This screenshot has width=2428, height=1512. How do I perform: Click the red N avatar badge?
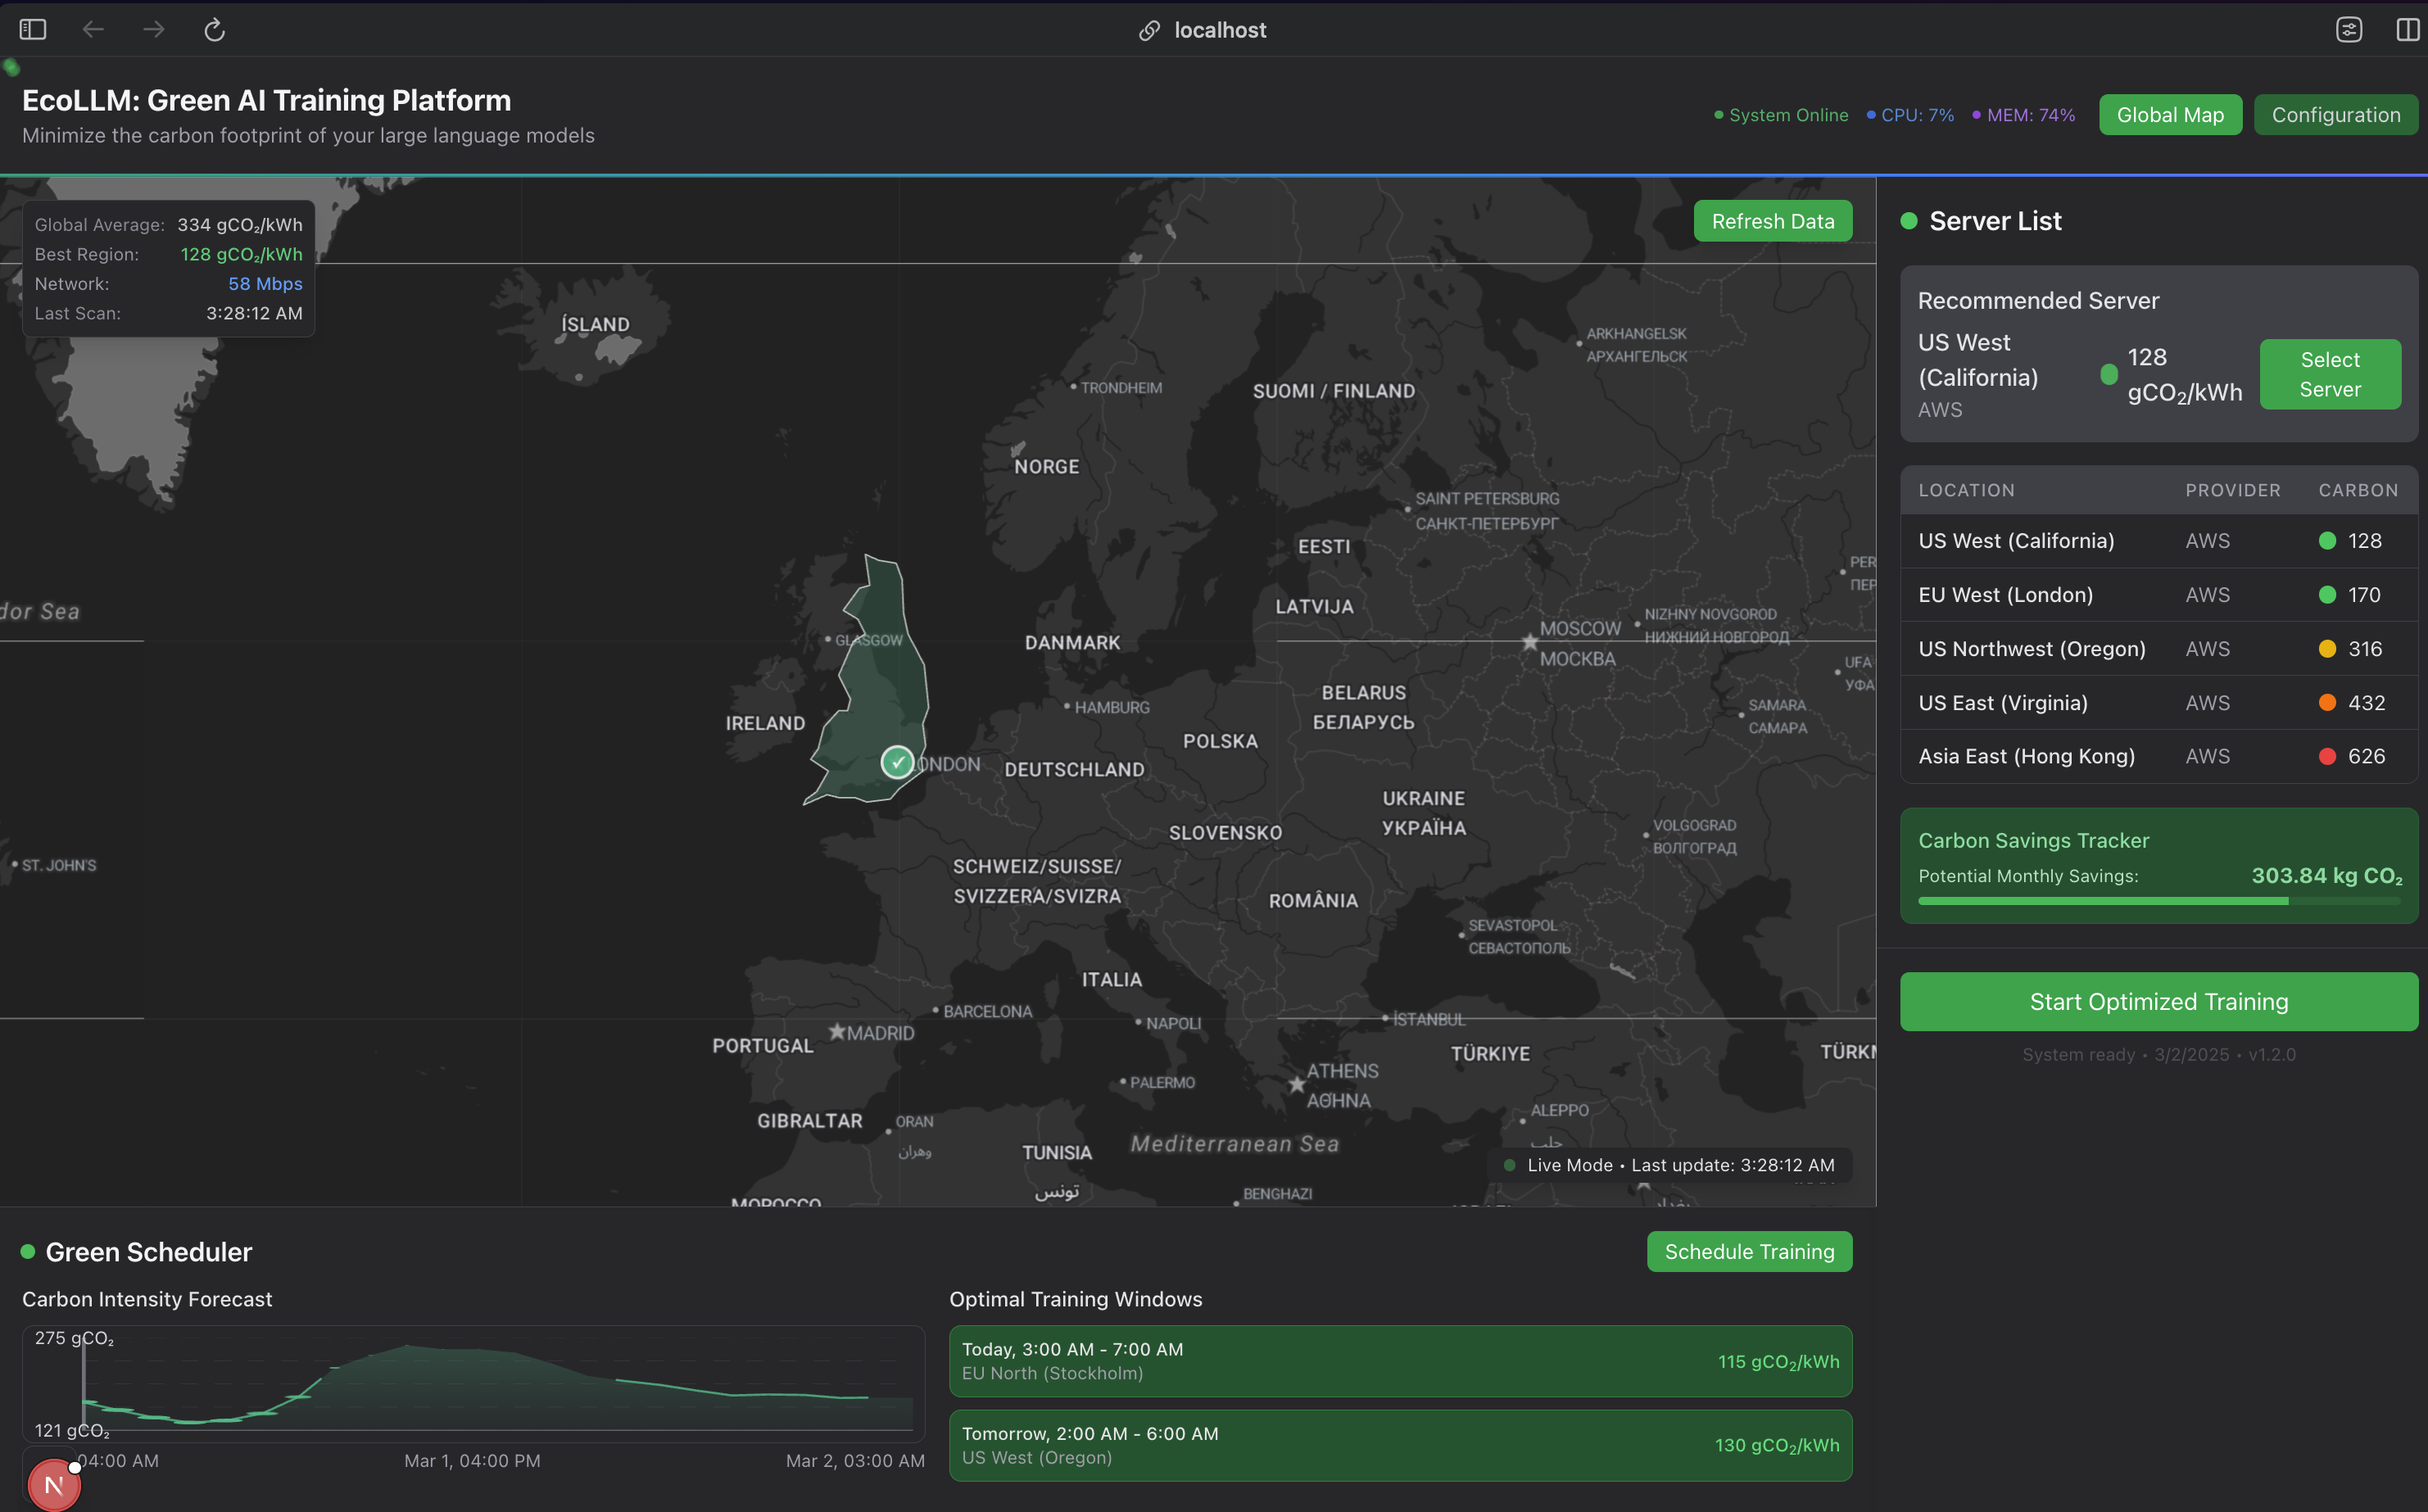(54, 1485)
